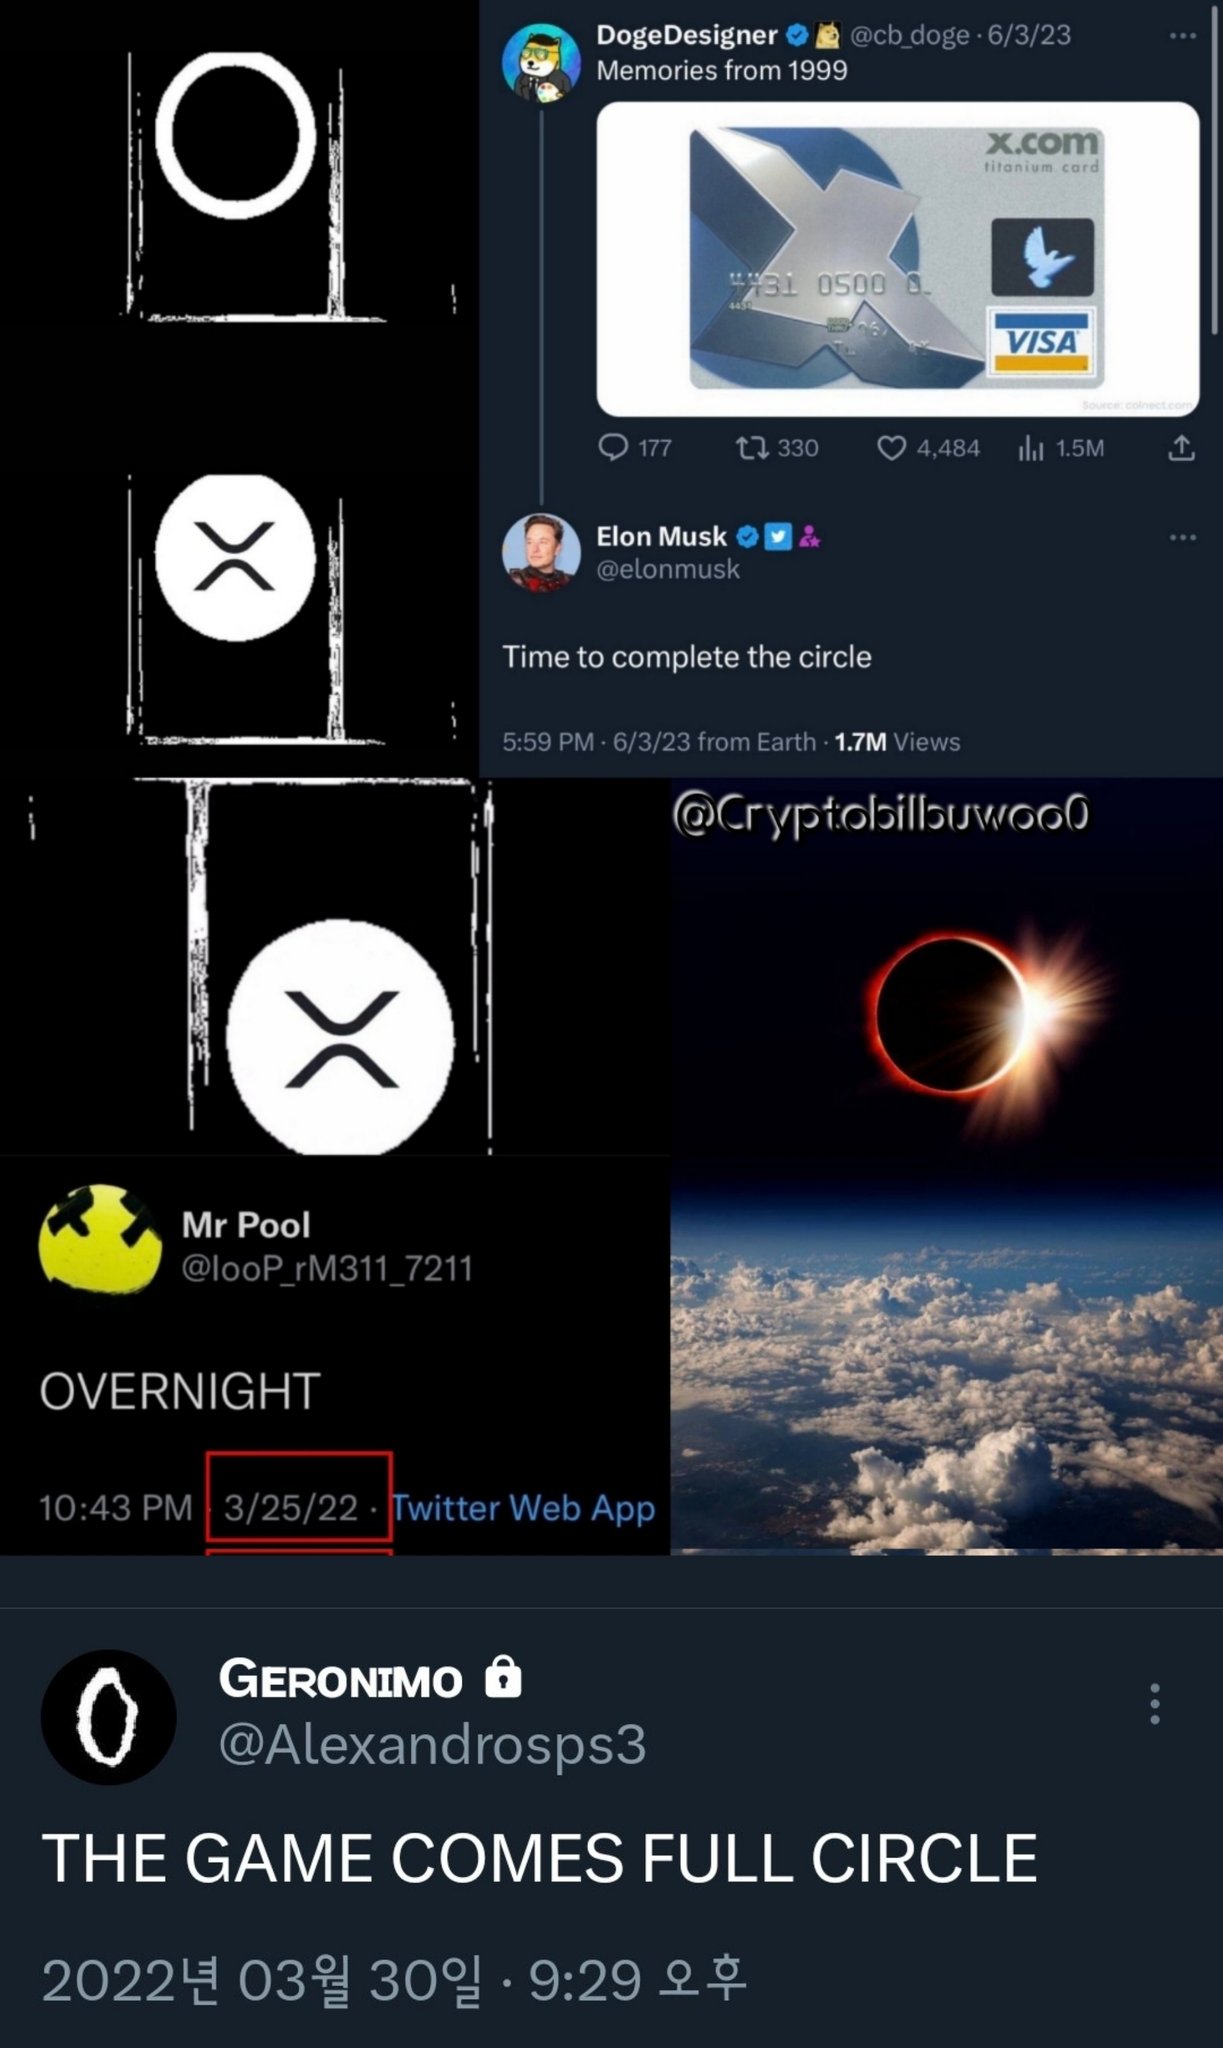The width and height of the screenshot is (1223, 2048).
Task: Click Geronimo's oval profile avatar
Action: tap(108, 1716)
